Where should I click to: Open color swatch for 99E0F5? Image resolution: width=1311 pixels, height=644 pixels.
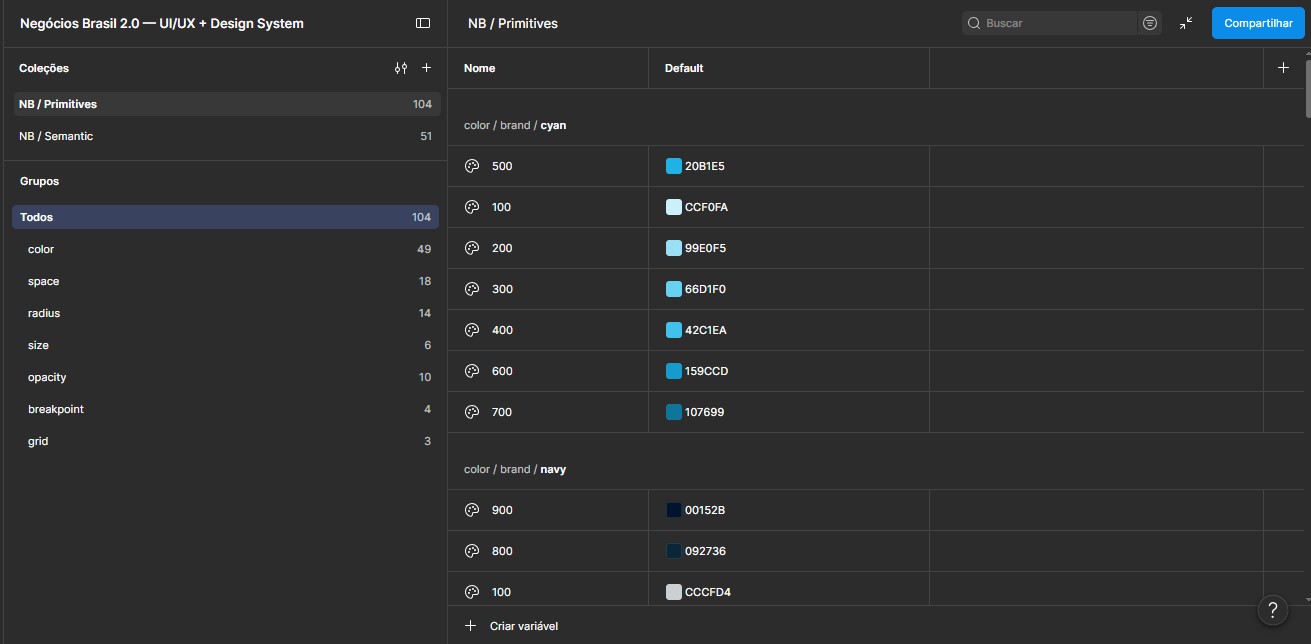point(674,248)
